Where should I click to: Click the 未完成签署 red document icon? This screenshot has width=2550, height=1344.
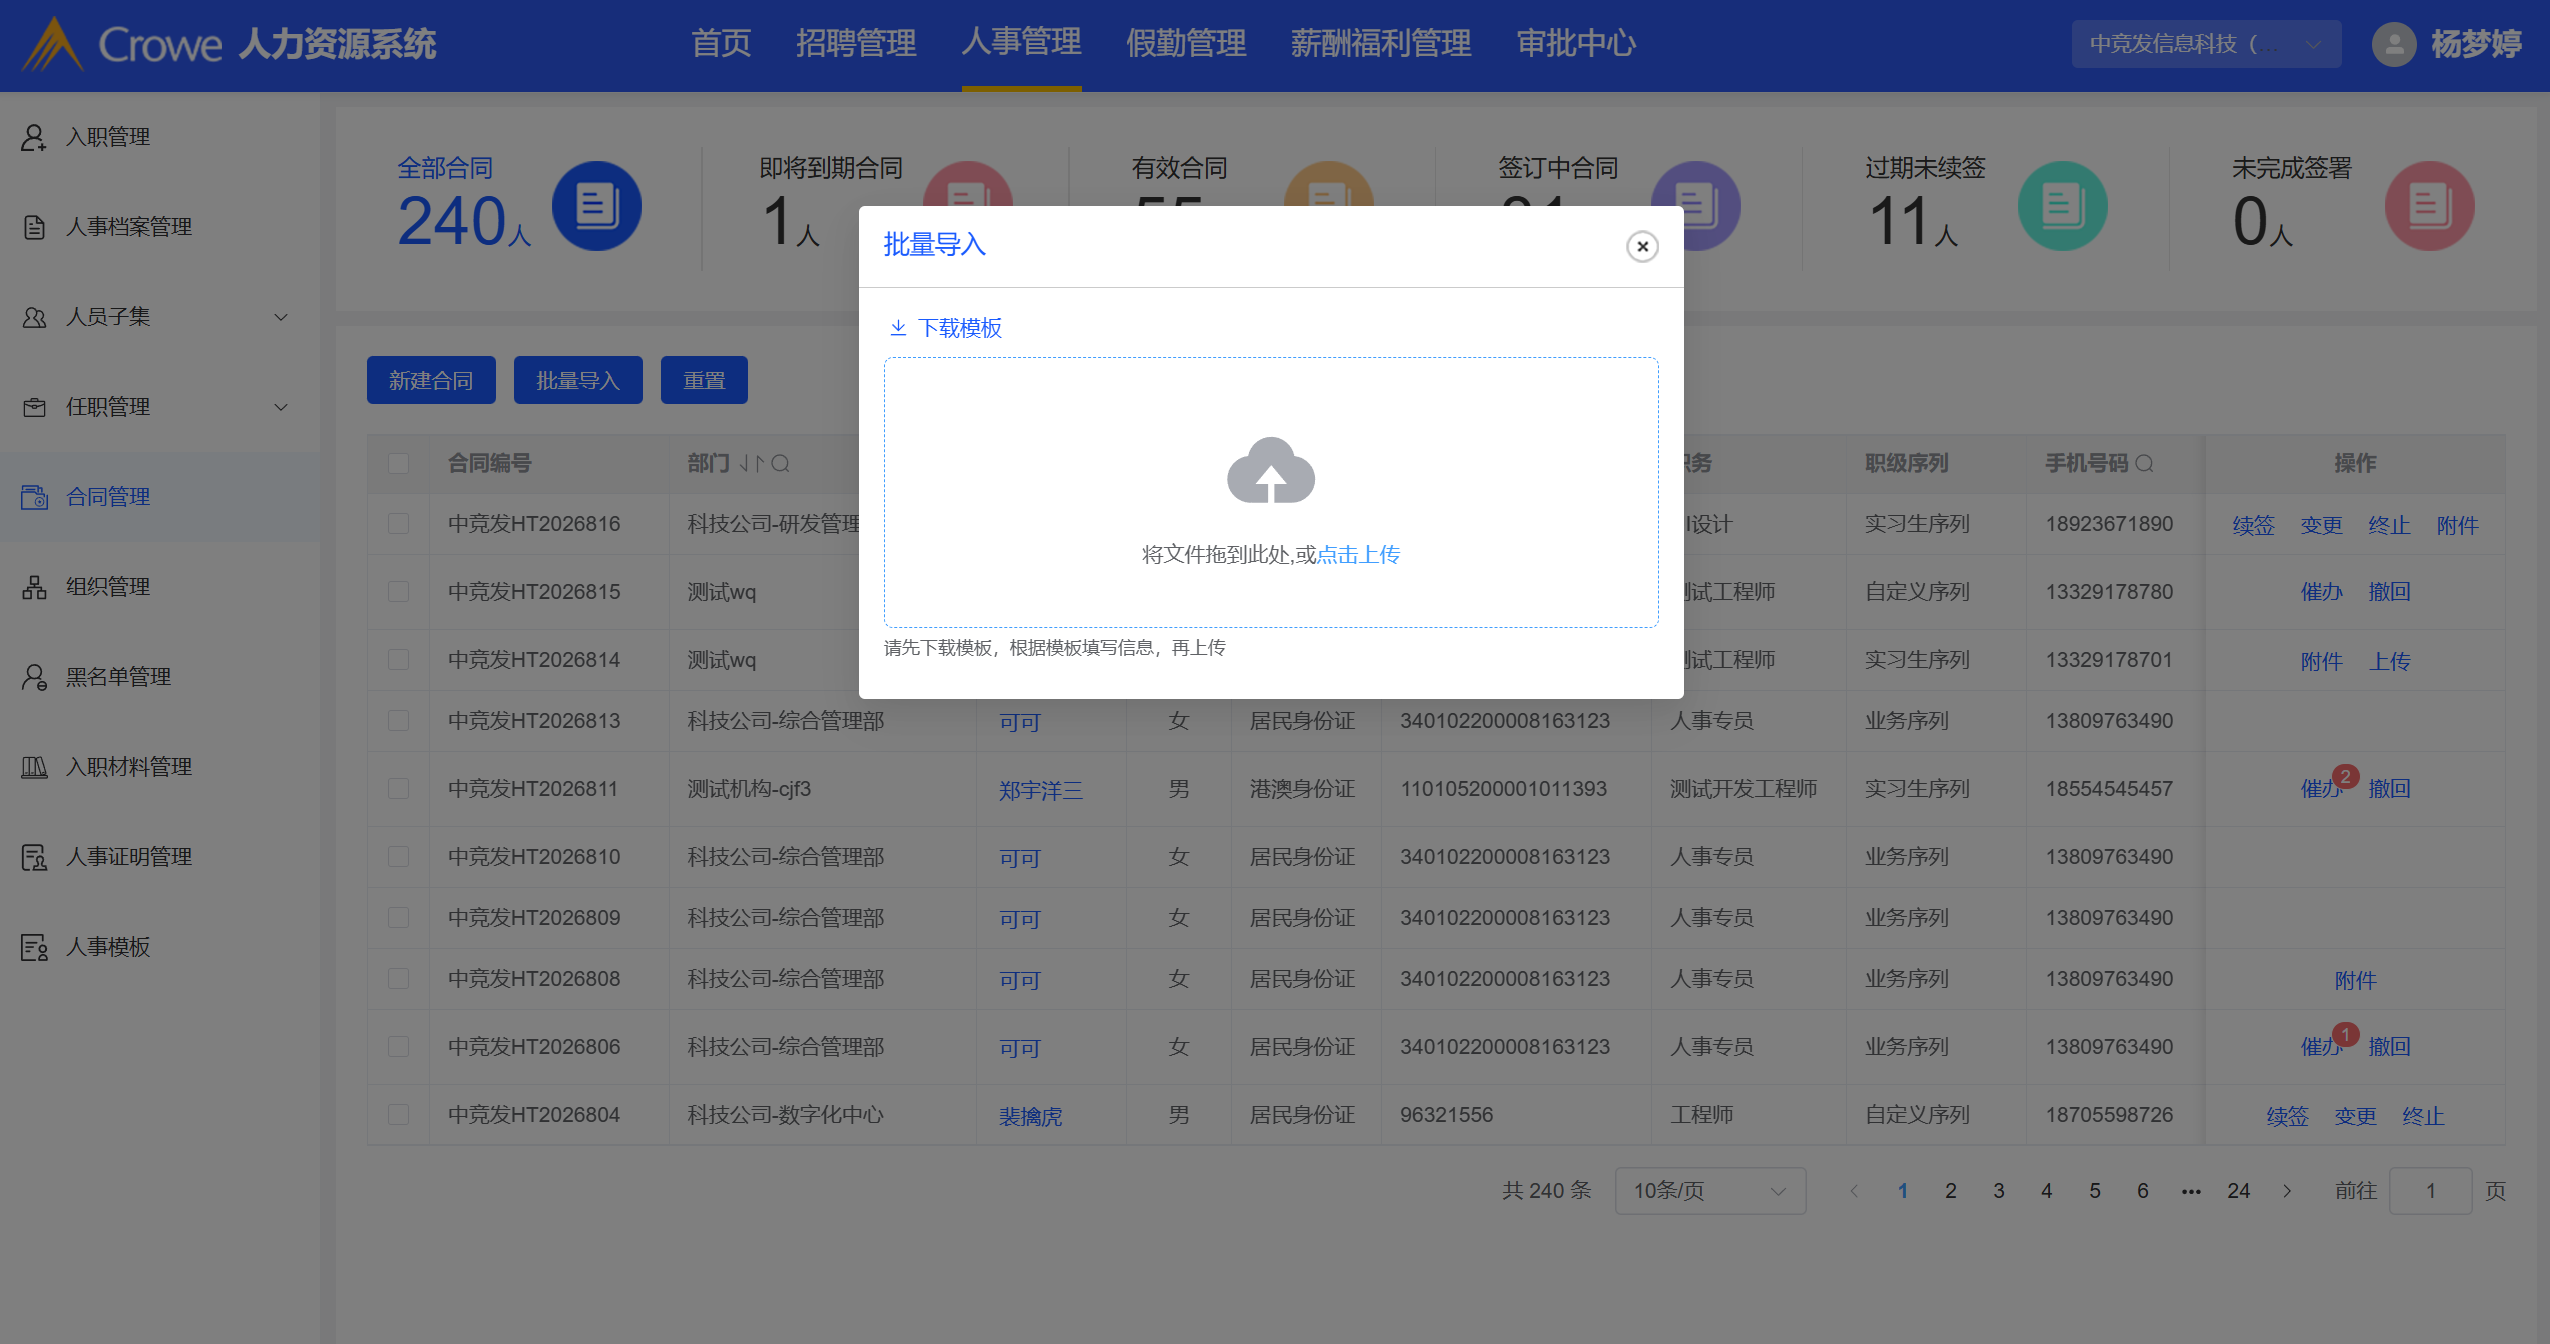[2429, 207]
